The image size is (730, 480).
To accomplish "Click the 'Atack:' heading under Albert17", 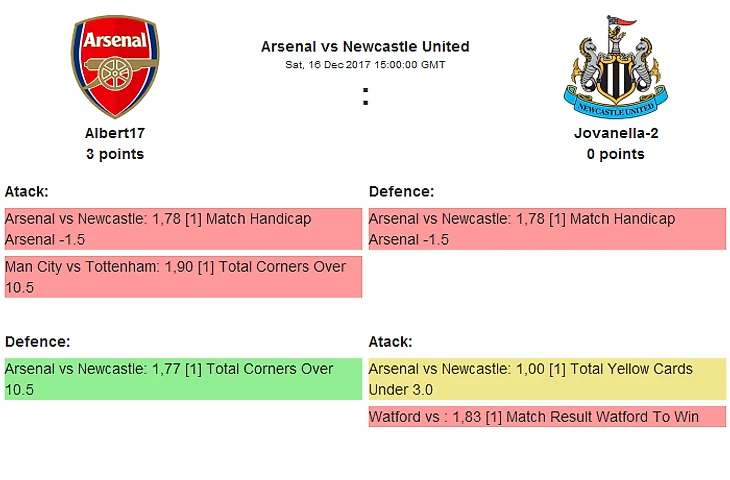I will [x=27, y=191].
